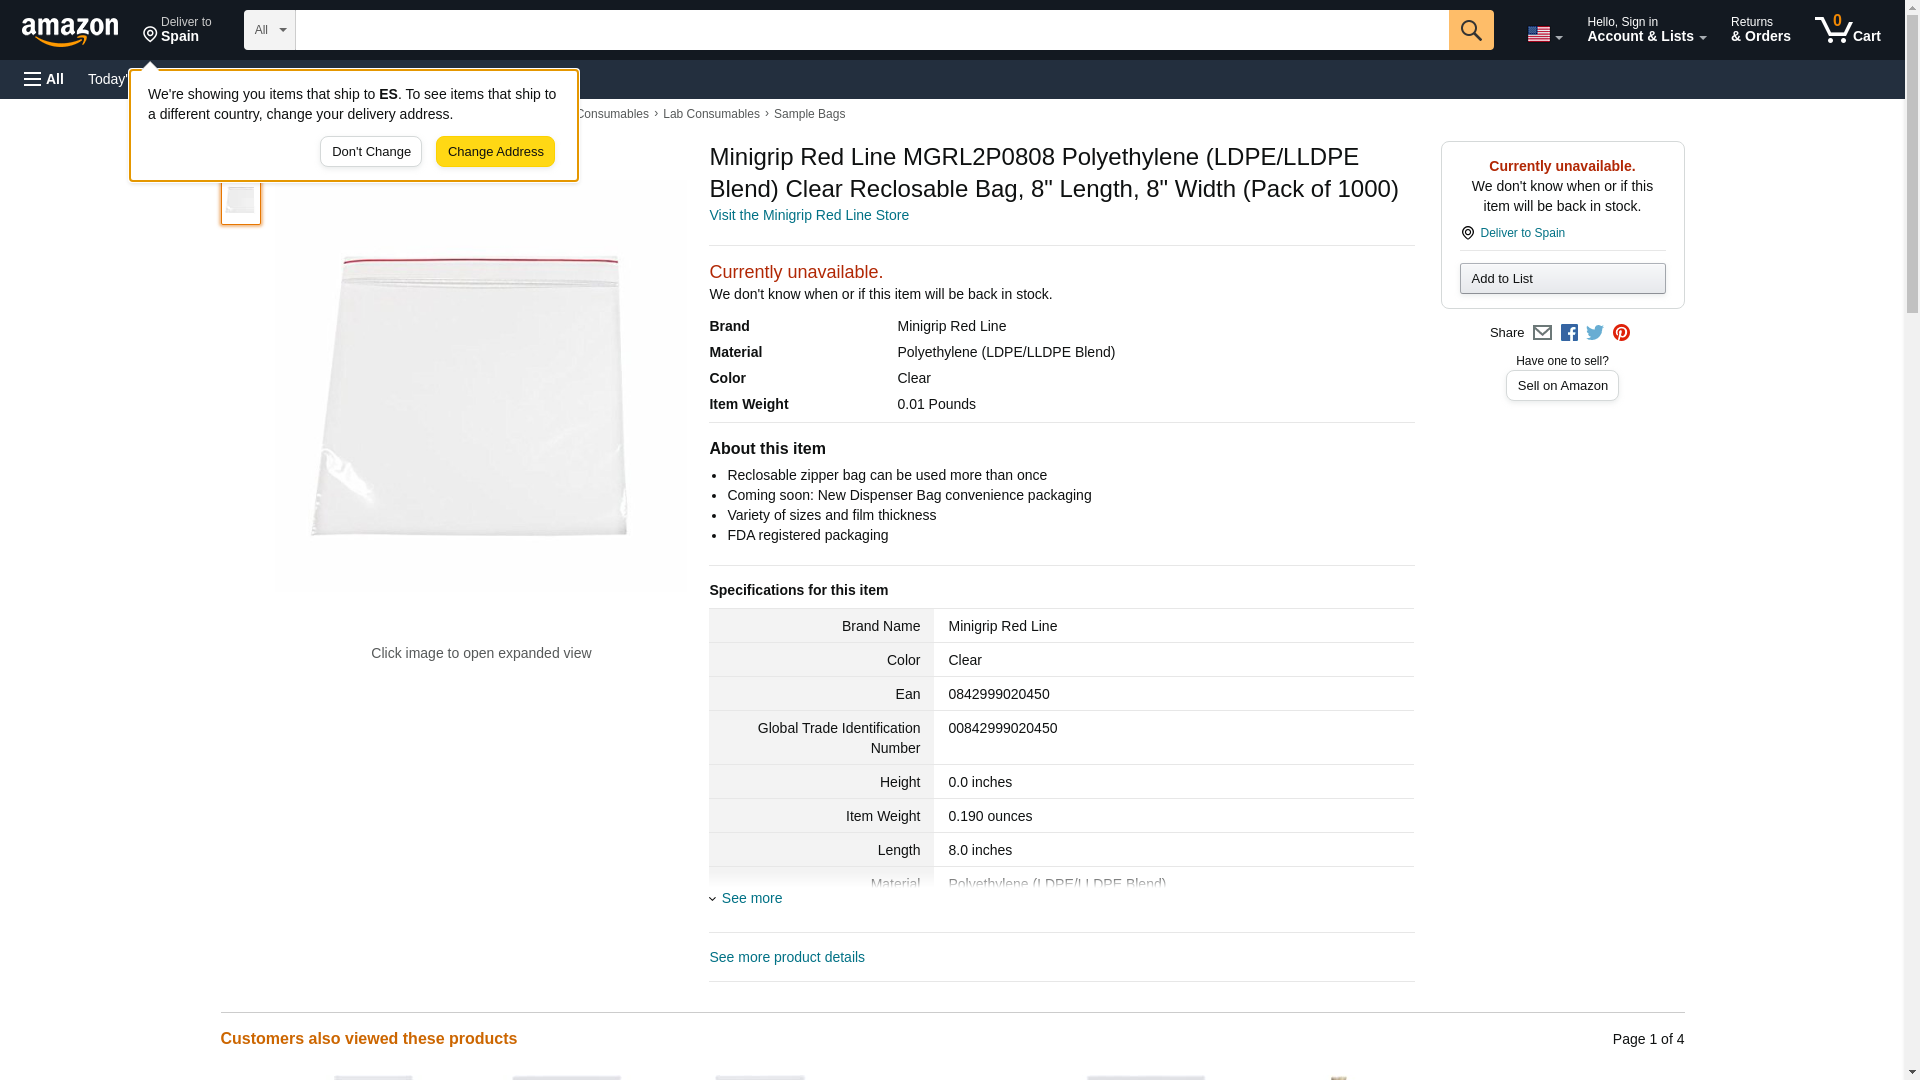Screen dimensions: 1920x1080
Task: Share product on Twitter
Action: pos(1595,333)
